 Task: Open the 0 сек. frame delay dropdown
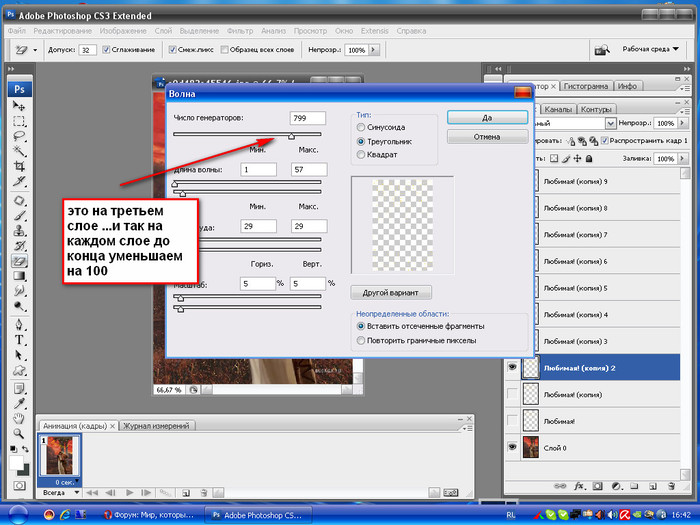point(77,482)
